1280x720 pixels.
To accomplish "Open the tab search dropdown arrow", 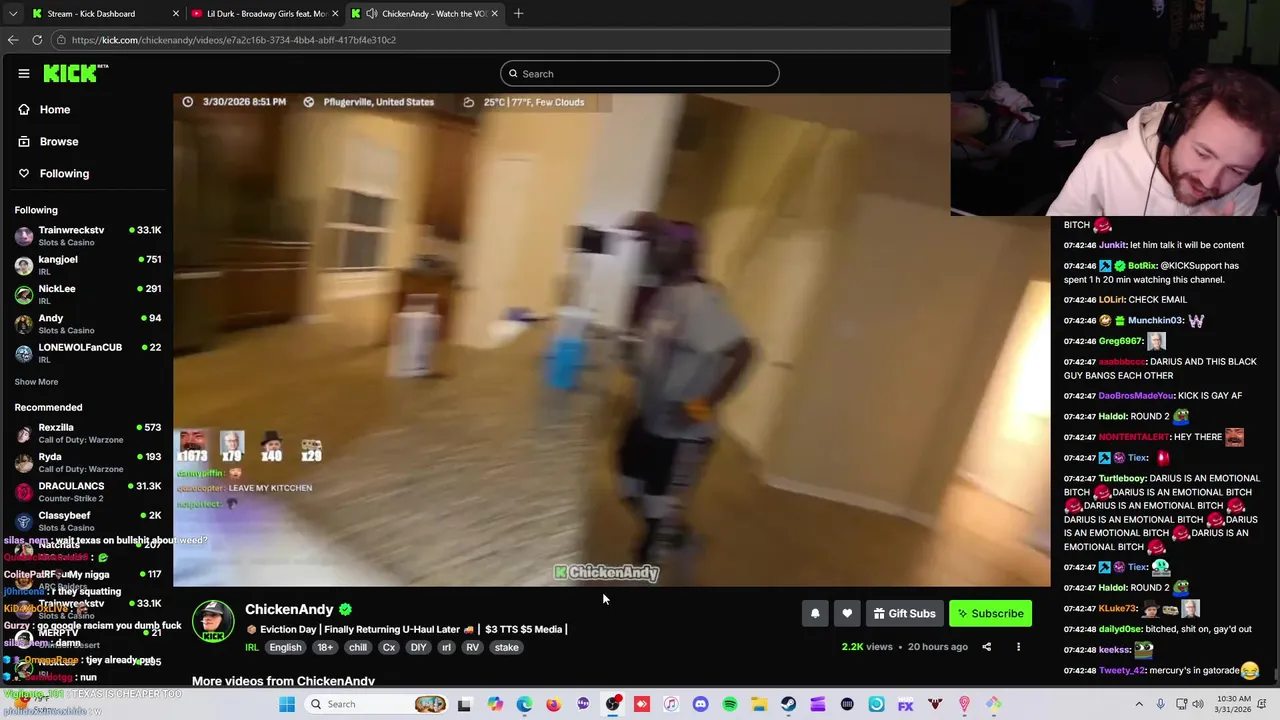I will (12, 13).
